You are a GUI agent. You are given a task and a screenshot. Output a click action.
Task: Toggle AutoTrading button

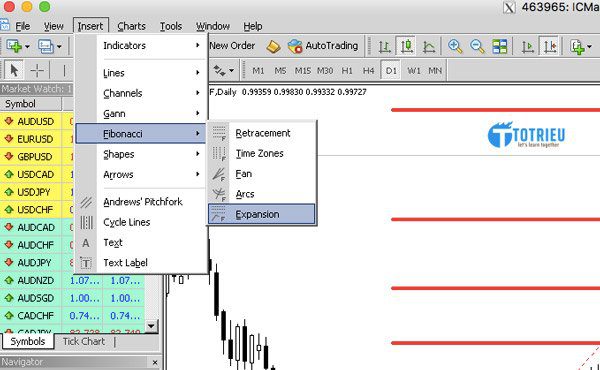pos(323,46)
